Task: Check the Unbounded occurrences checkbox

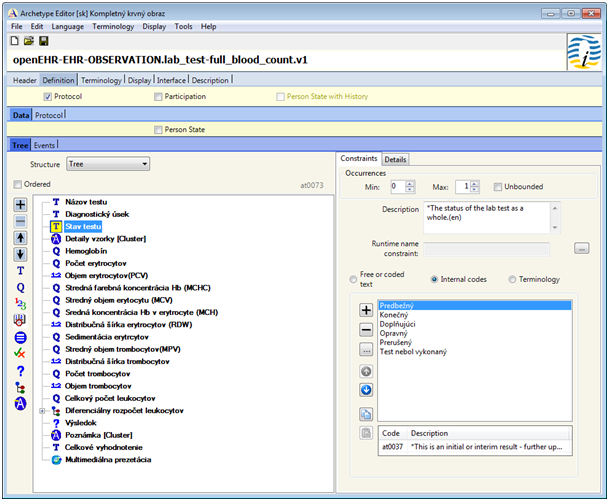Action: click(x=498, y=187)
